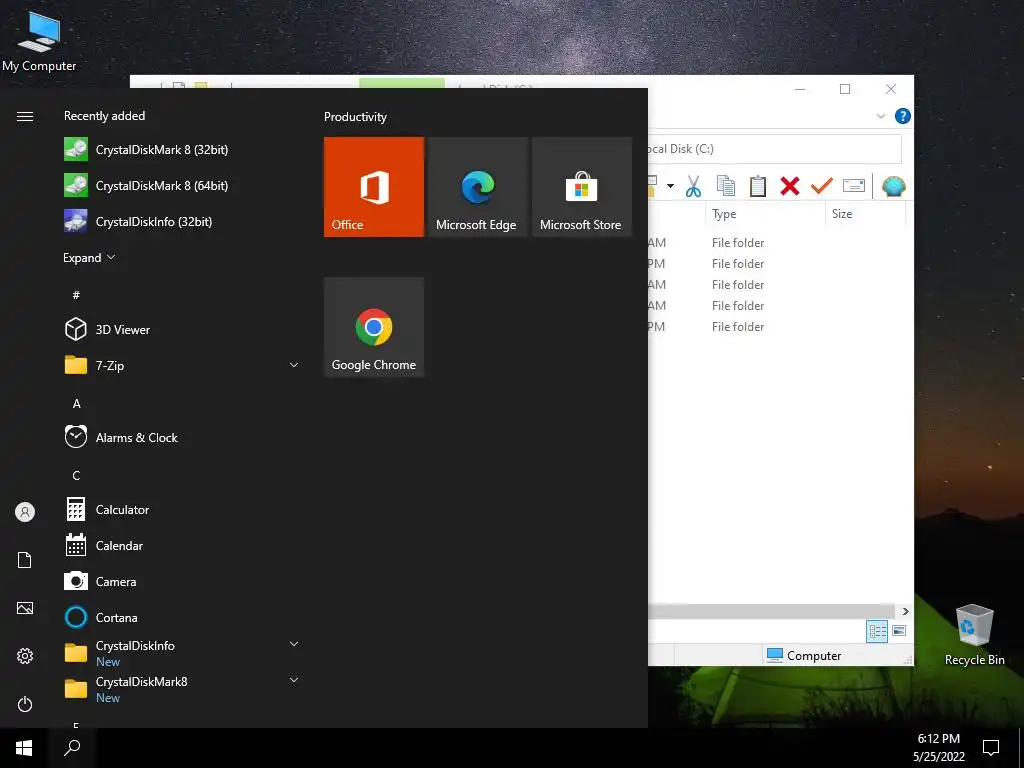Launch Google Chrome tile
Image resolution: width=1024 pixels, height=768 pixels.
[374, 327]
